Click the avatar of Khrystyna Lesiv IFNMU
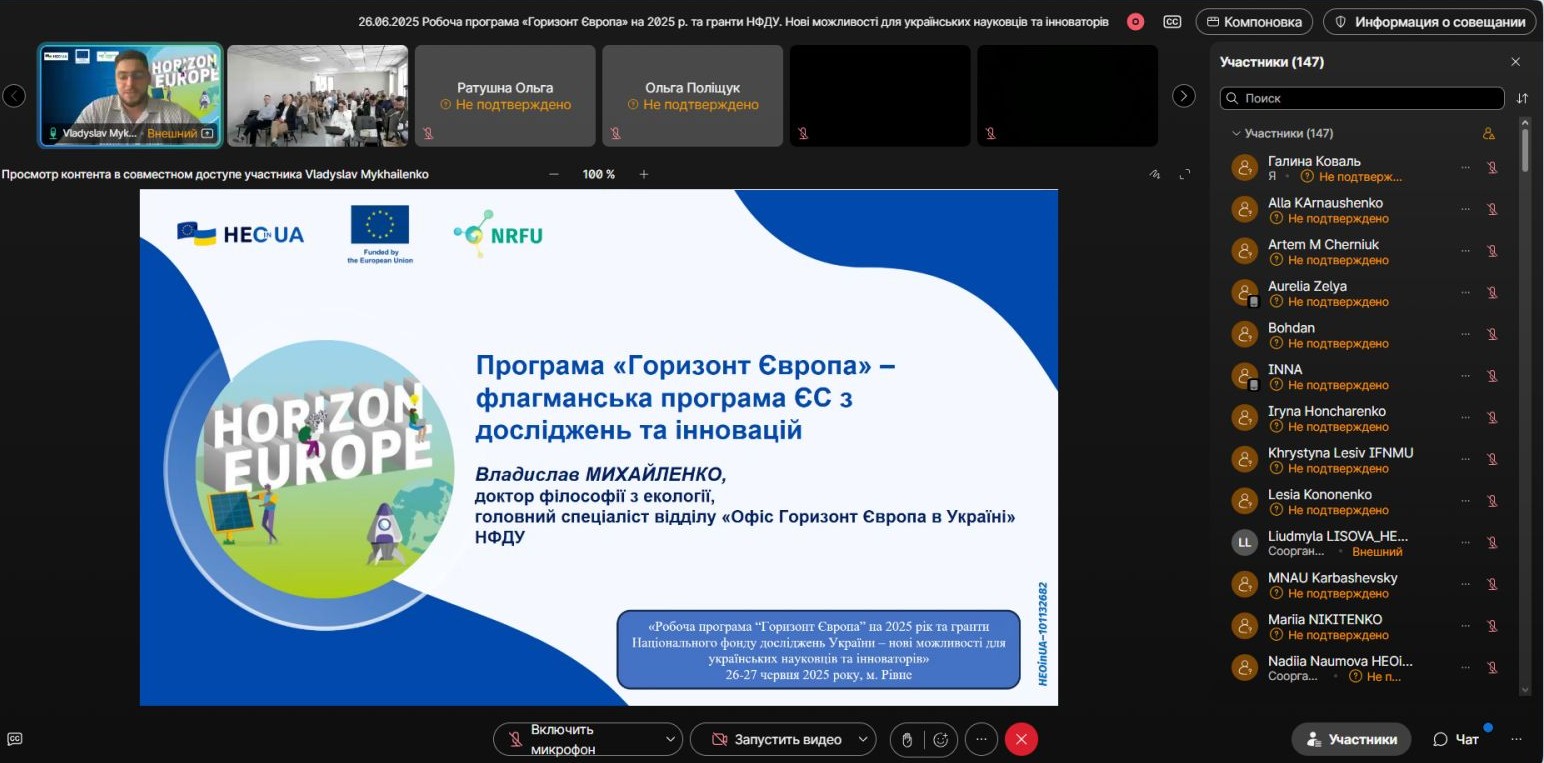The width and height of the screenshot is (1544, 763). (1244, 460)
